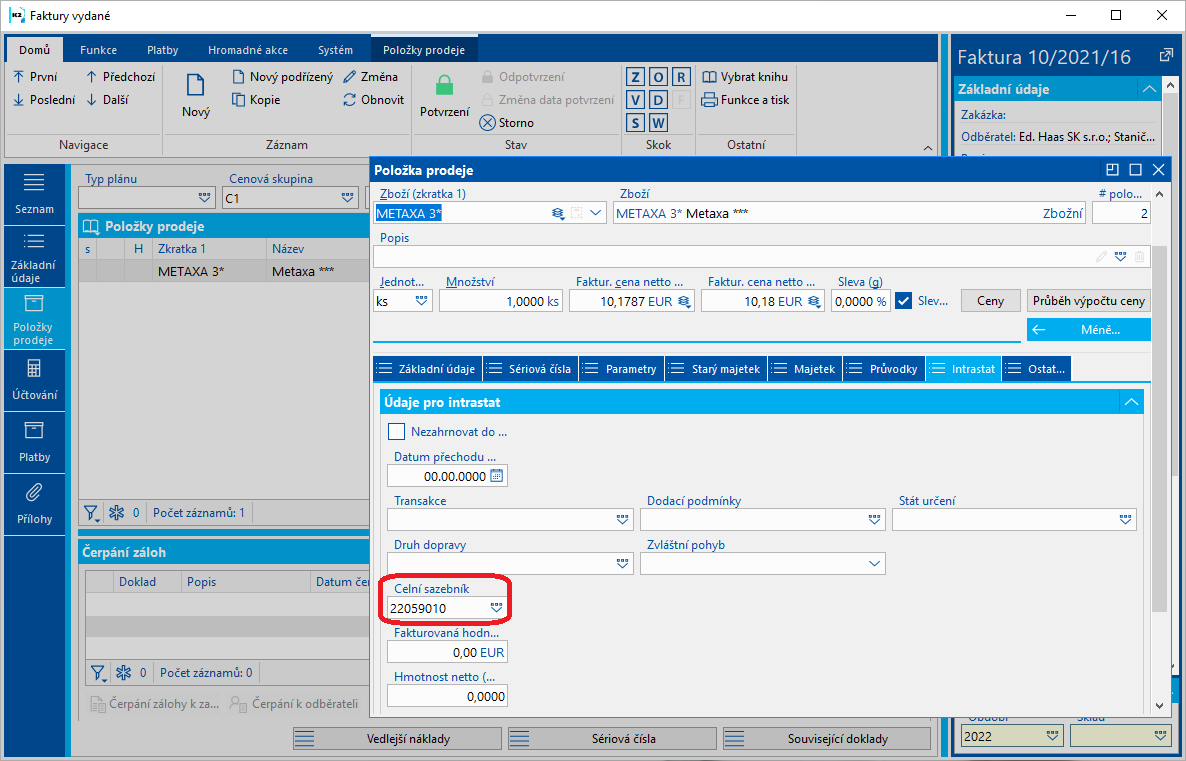The height and width of the screenshot is (761, 1186).
Task: Switch to the Průvodky item tab
Action: click(x=883, y=369)
